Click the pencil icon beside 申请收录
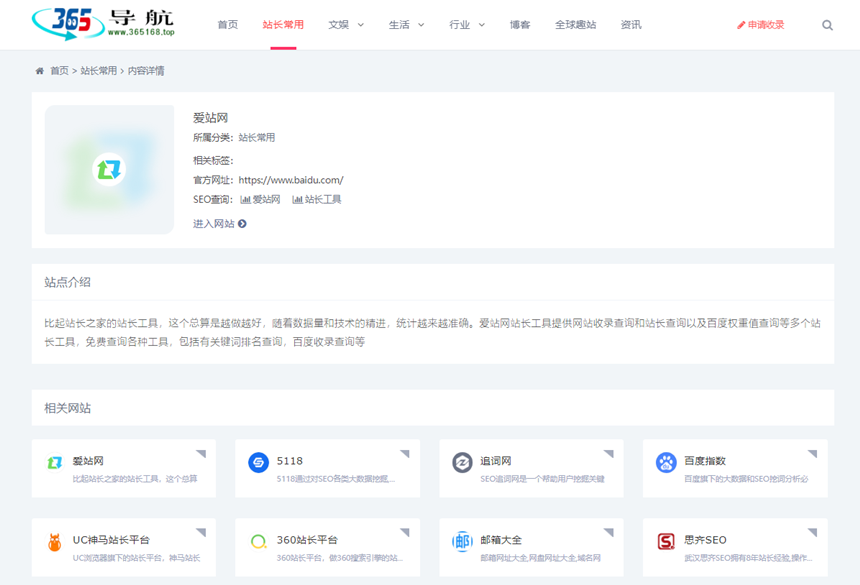 pyautogui.click(x=741, y=25)
